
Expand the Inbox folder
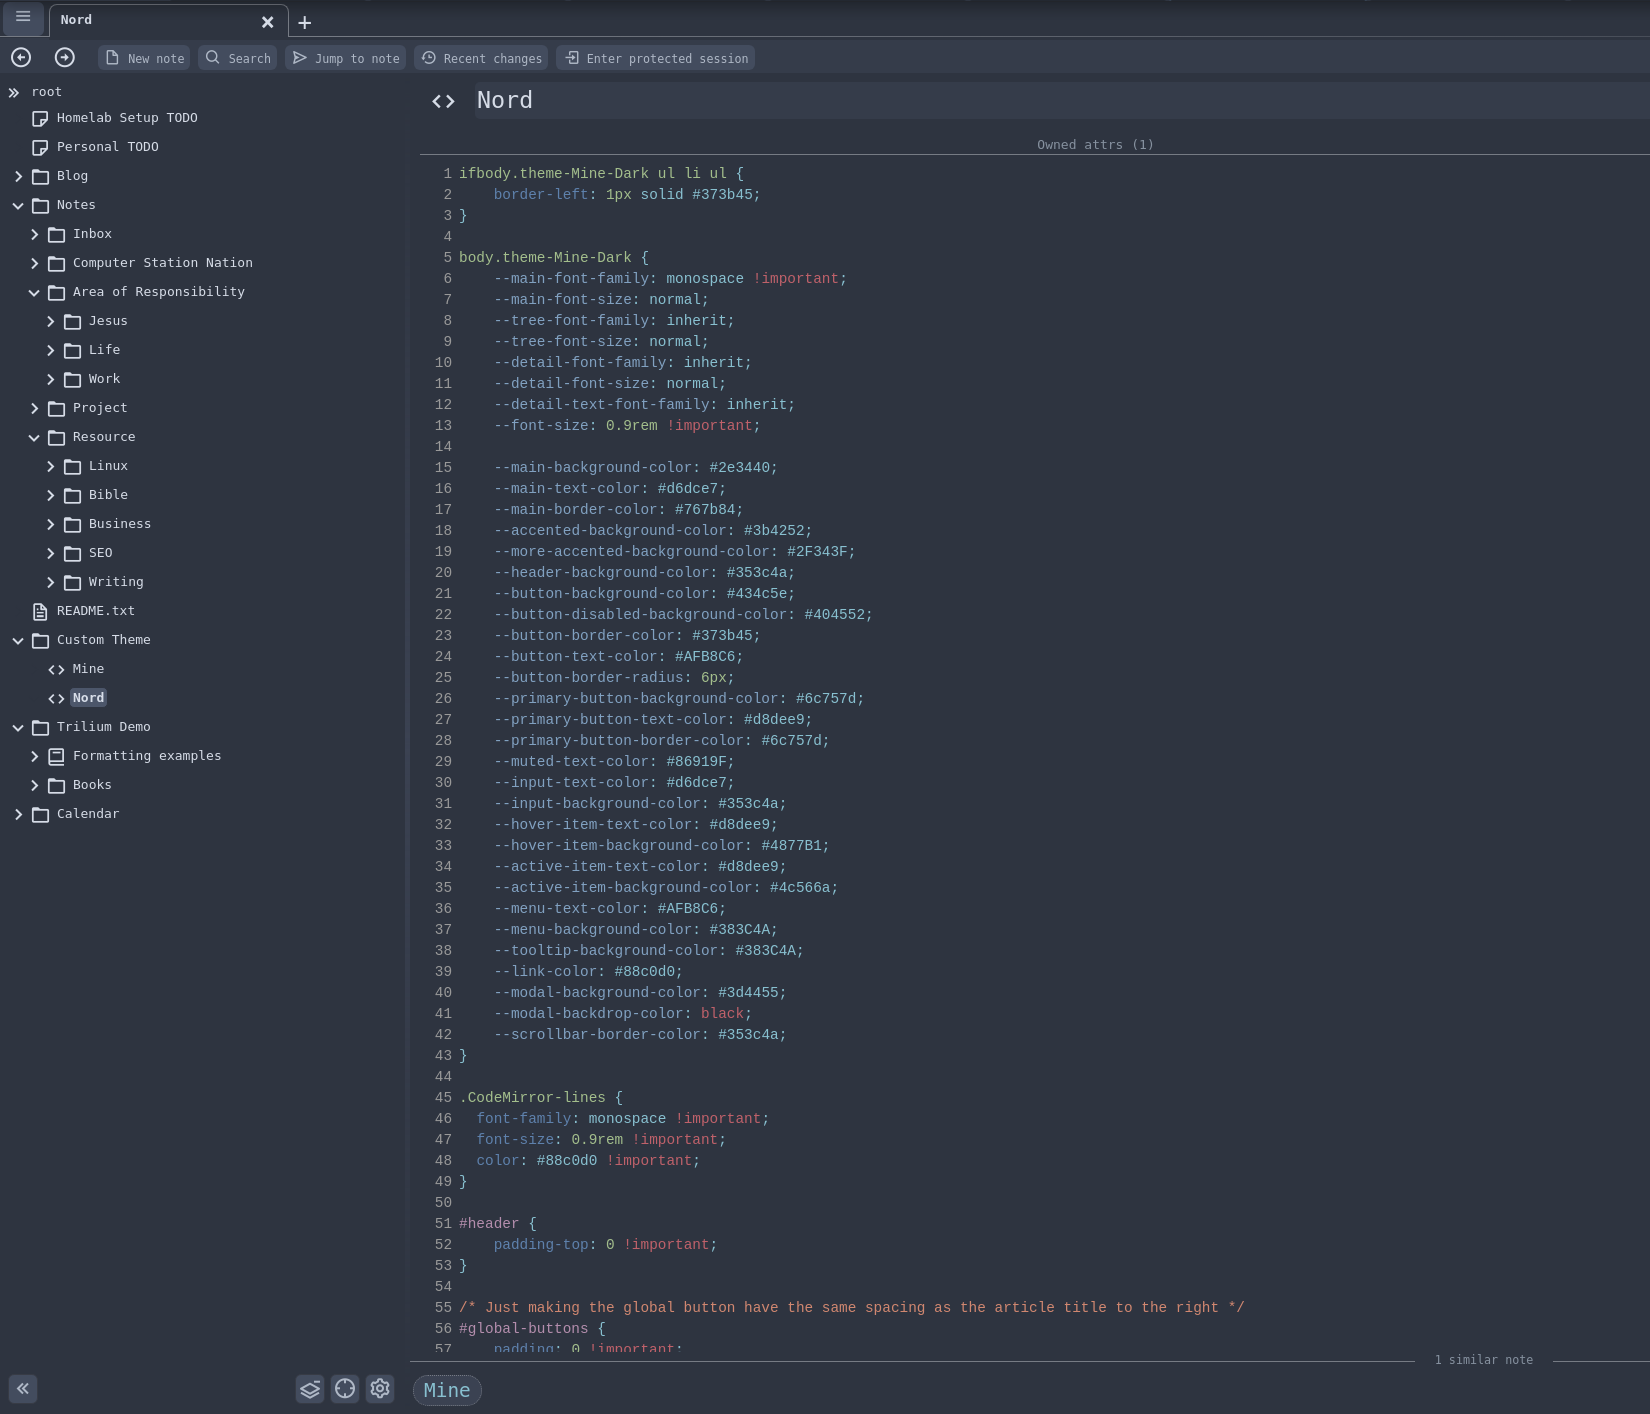point(34,234)
